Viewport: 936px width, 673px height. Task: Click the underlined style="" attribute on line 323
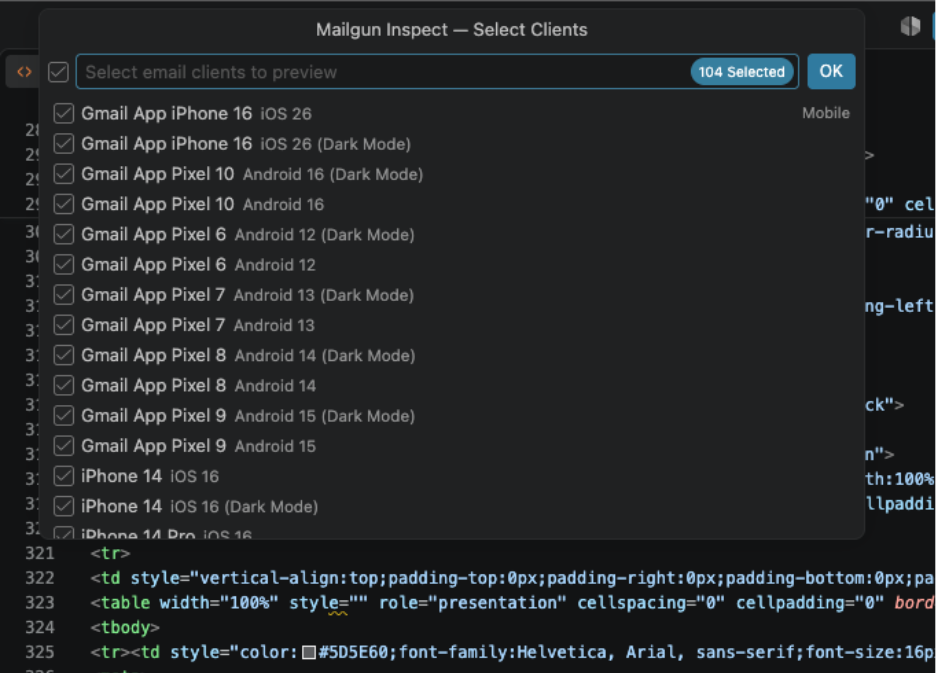click(x=328, y=603)
